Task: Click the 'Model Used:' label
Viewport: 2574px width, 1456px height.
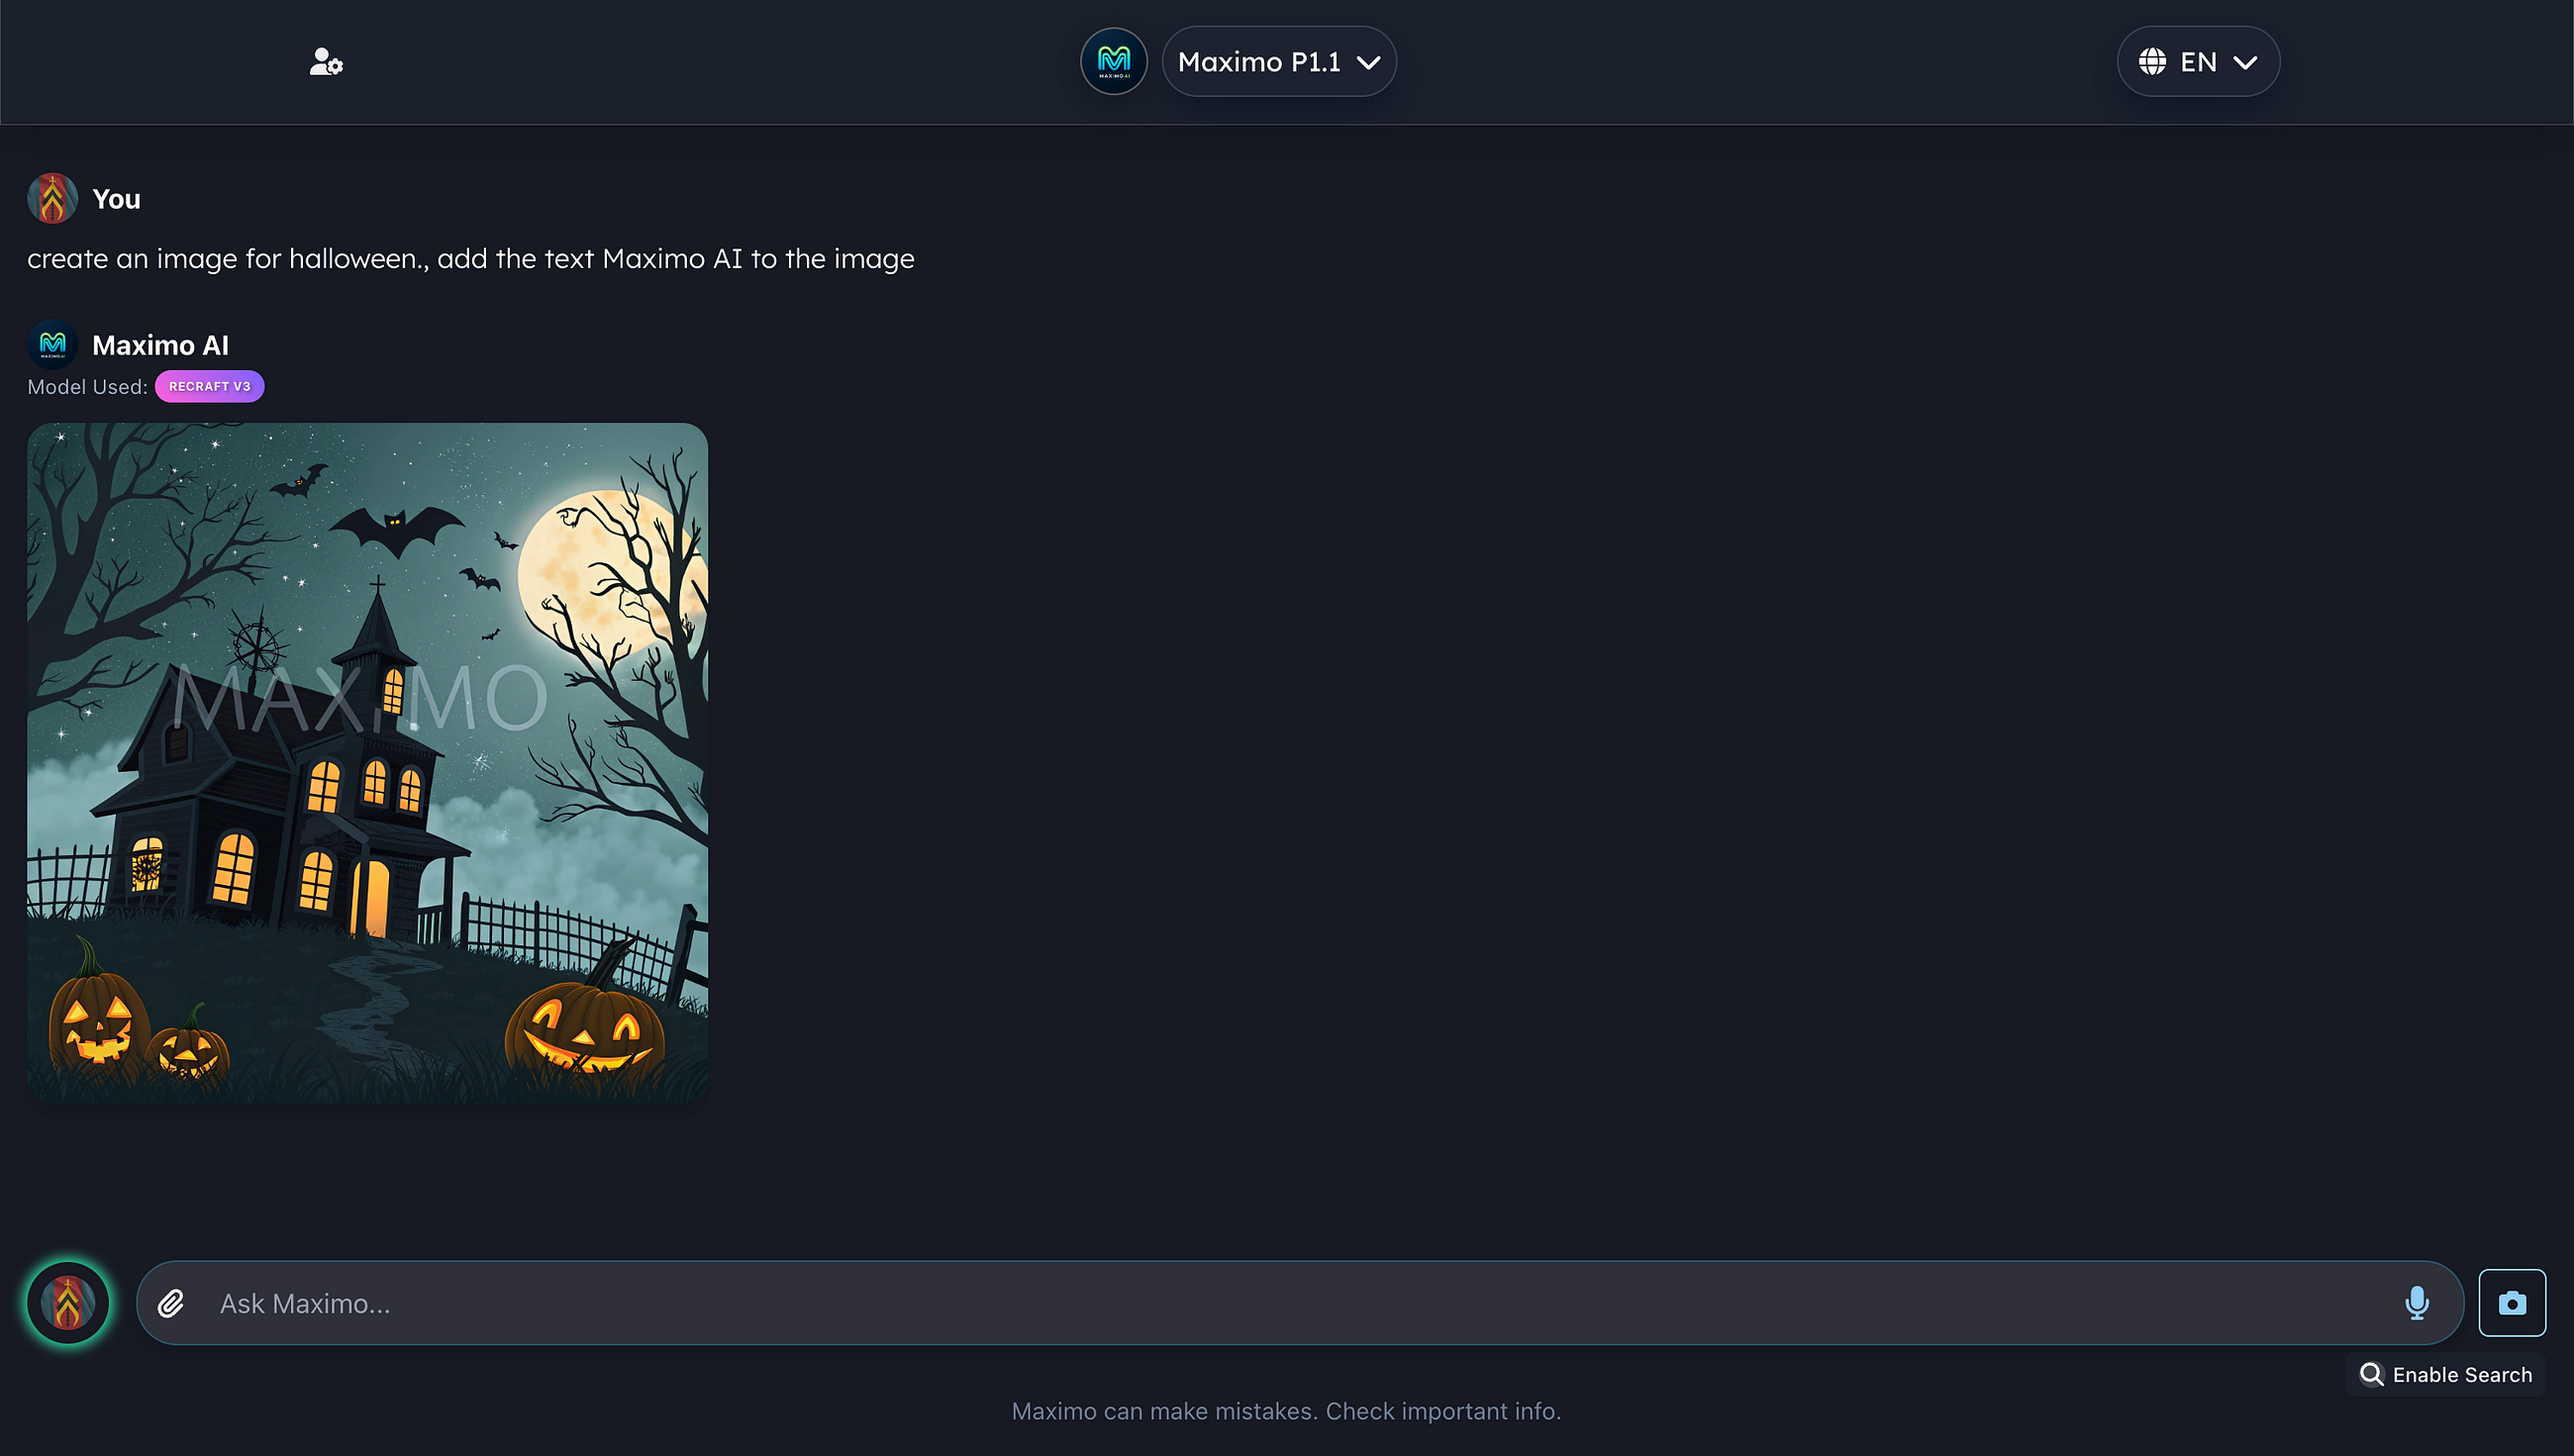Action: coord(87,387)
